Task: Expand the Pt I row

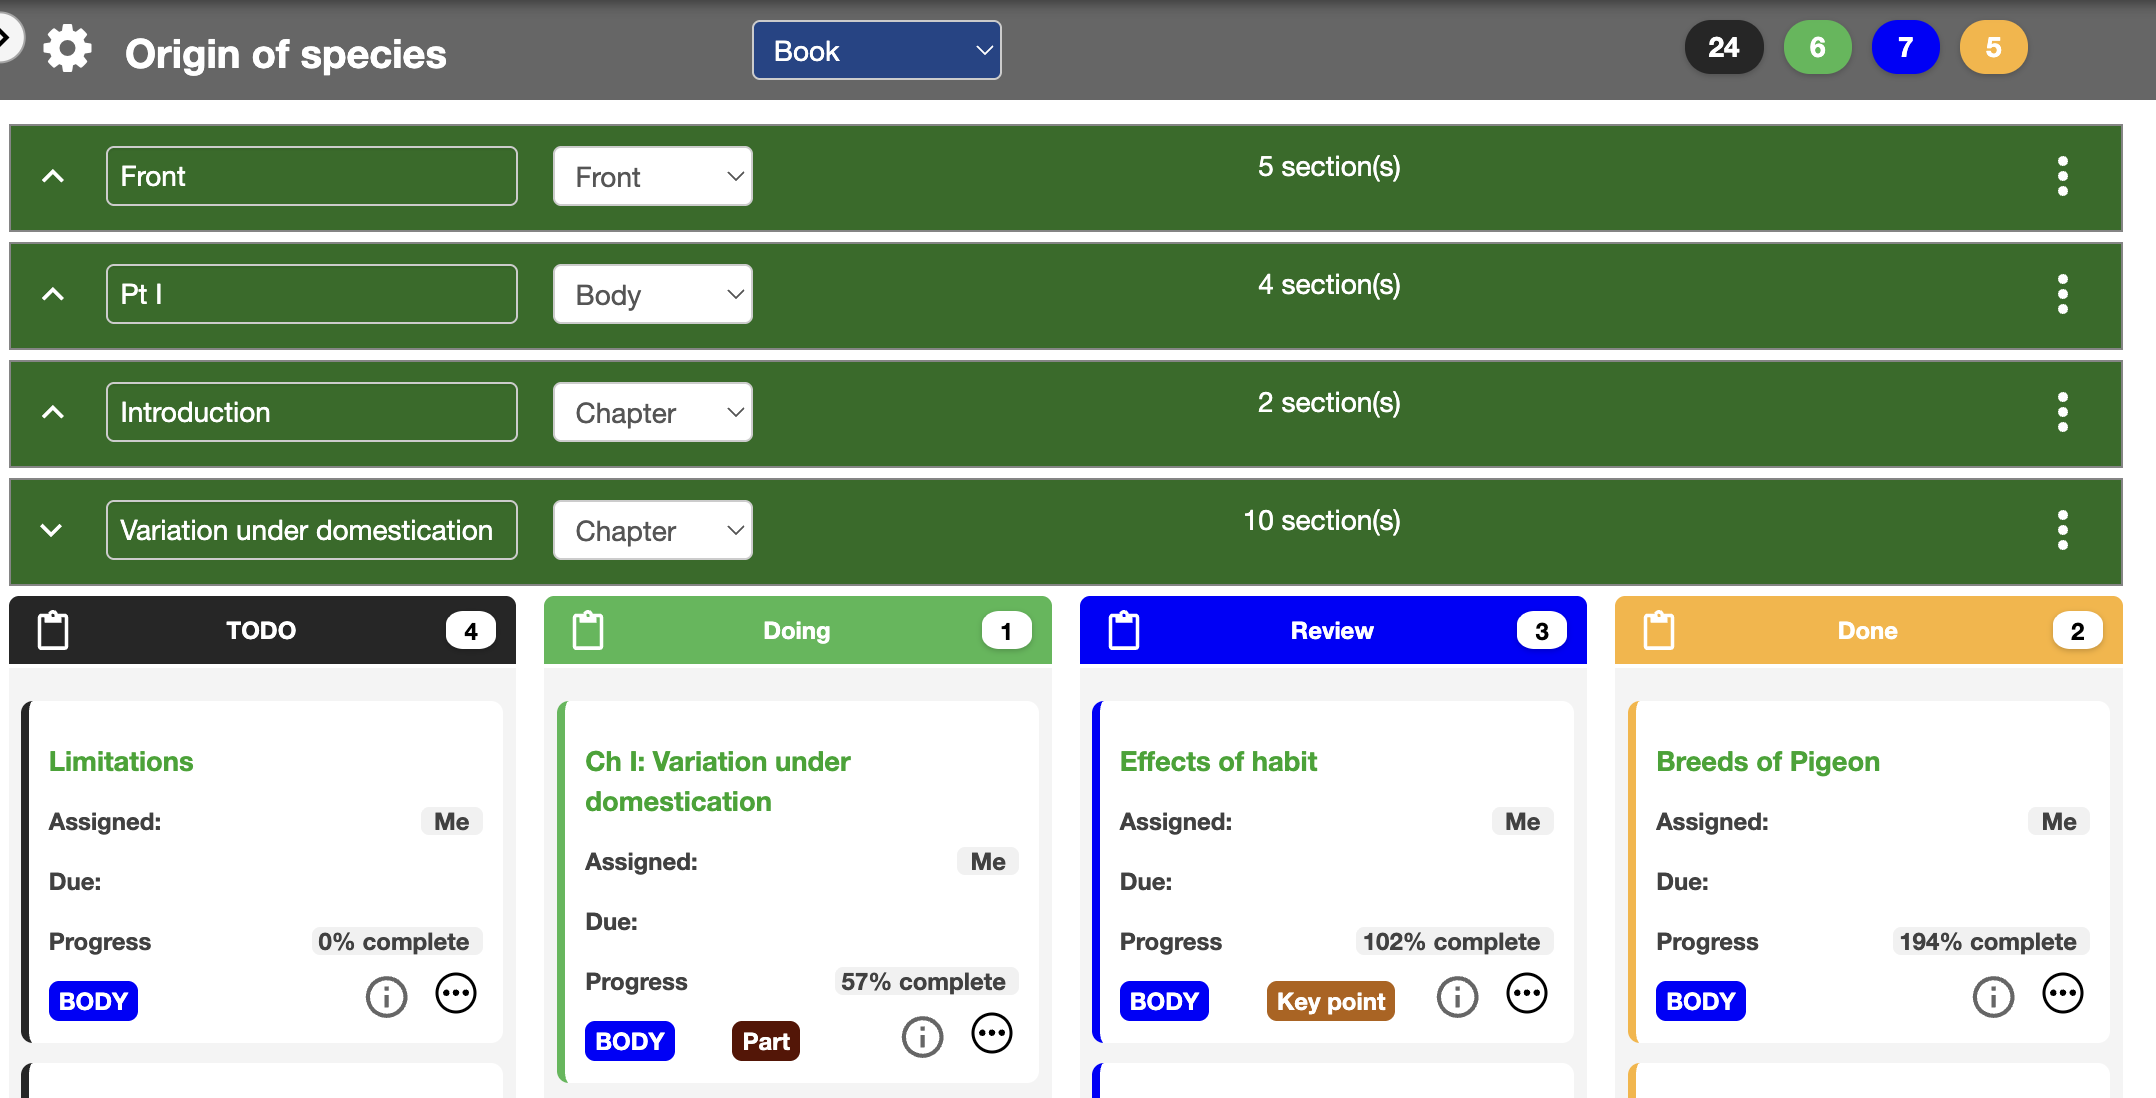Action: tap(52, 294)
